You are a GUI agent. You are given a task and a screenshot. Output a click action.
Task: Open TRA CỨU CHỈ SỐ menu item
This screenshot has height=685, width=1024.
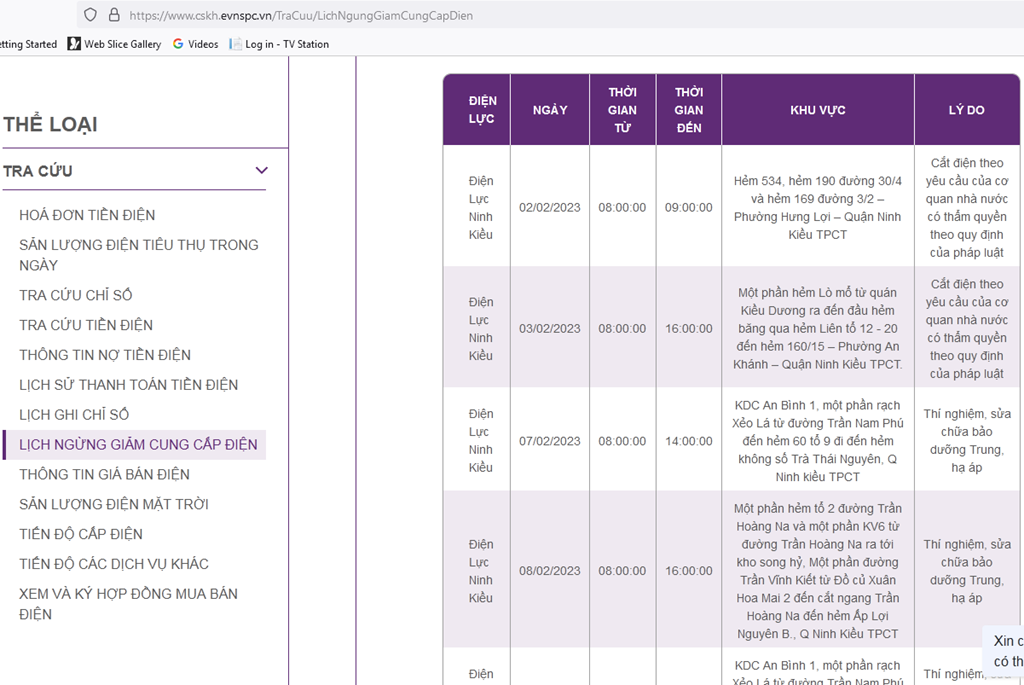(x=76, y=295)
